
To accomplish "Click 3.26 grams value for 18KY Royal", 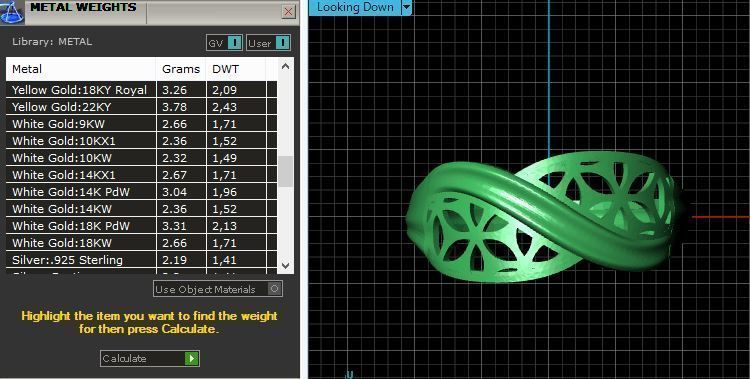I will [175, 90].
